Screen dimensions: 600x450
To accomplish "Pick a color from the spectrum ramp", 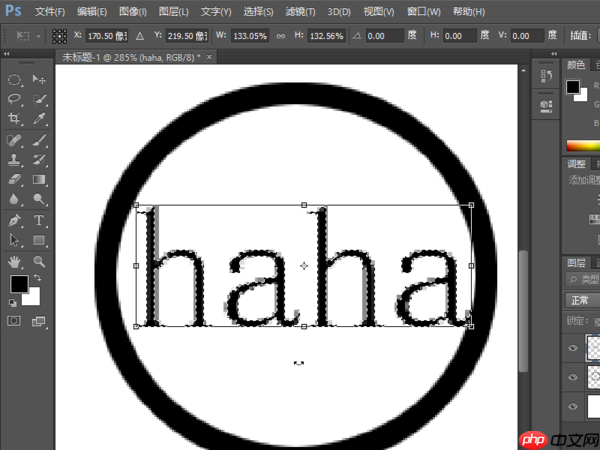I will click(x=583, y=146).
